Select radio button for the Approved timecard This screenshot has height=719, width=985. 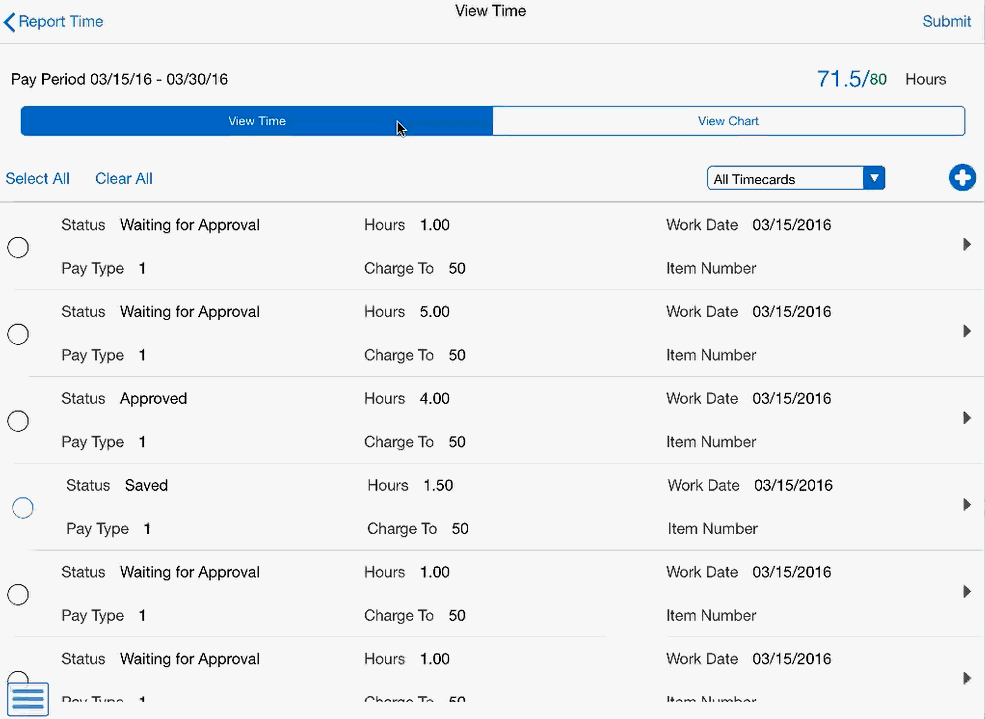pos(18,421)
